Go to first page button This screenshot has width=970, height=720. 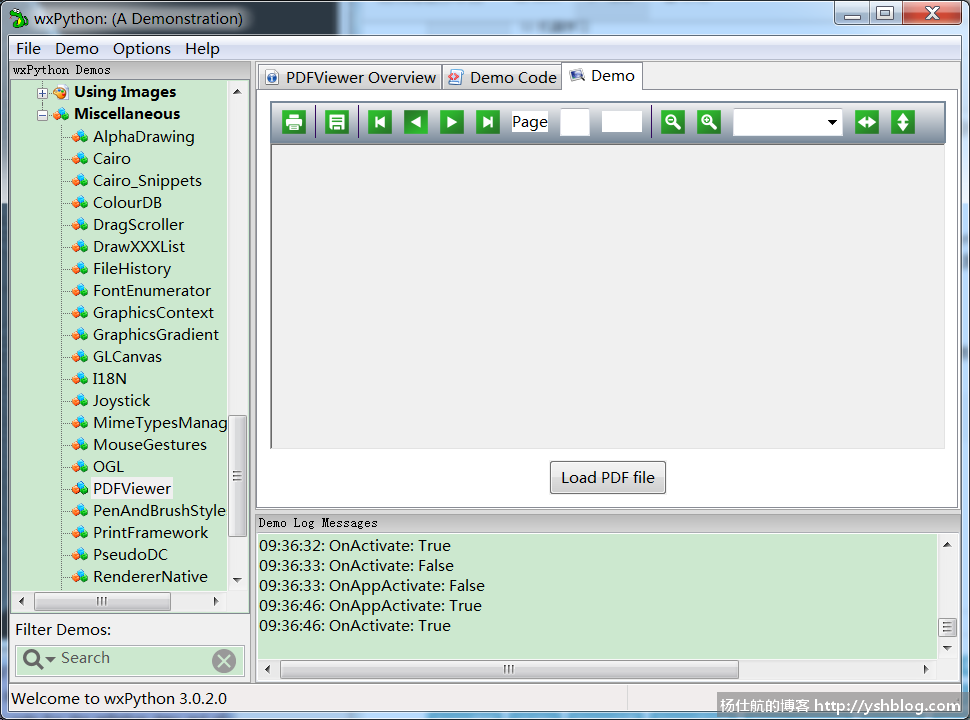(x=380, y=122)
